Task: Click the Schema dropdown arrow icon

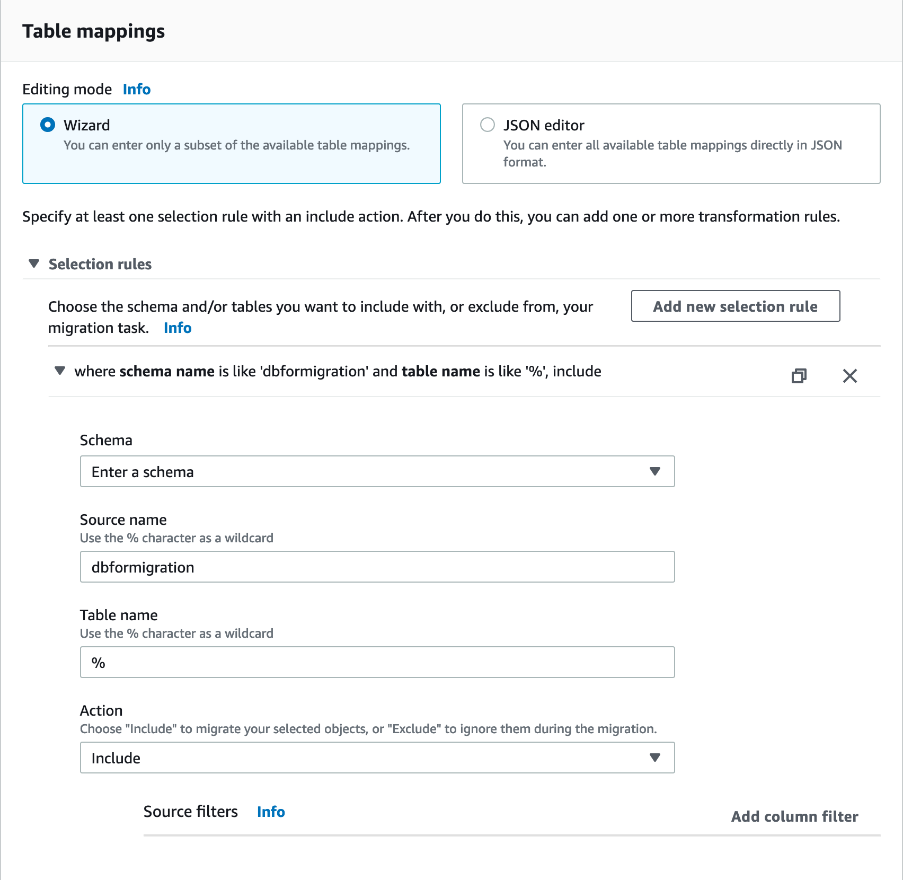Action: tap(655, 471)
